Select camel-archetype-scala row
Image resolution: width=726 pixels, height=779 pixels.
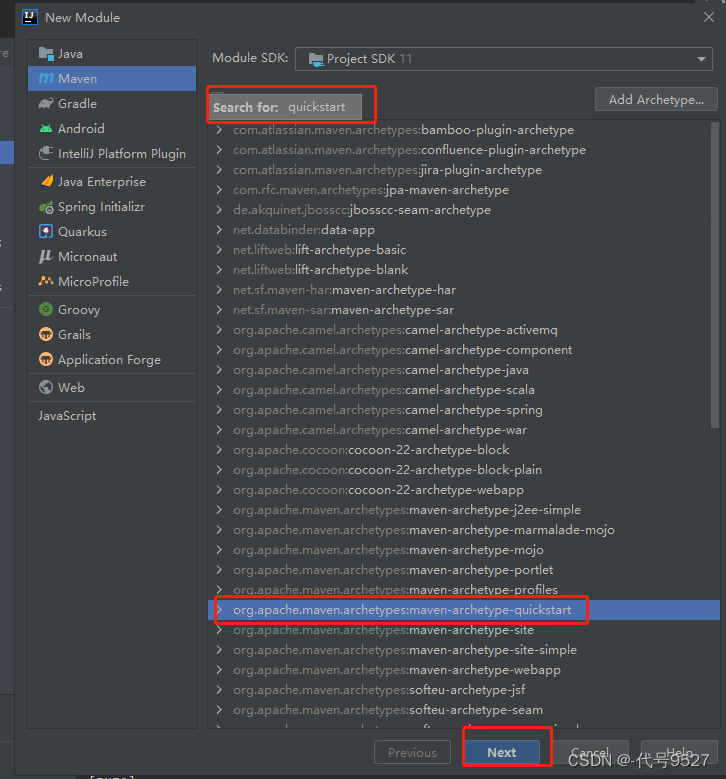[x=464, y=390]
